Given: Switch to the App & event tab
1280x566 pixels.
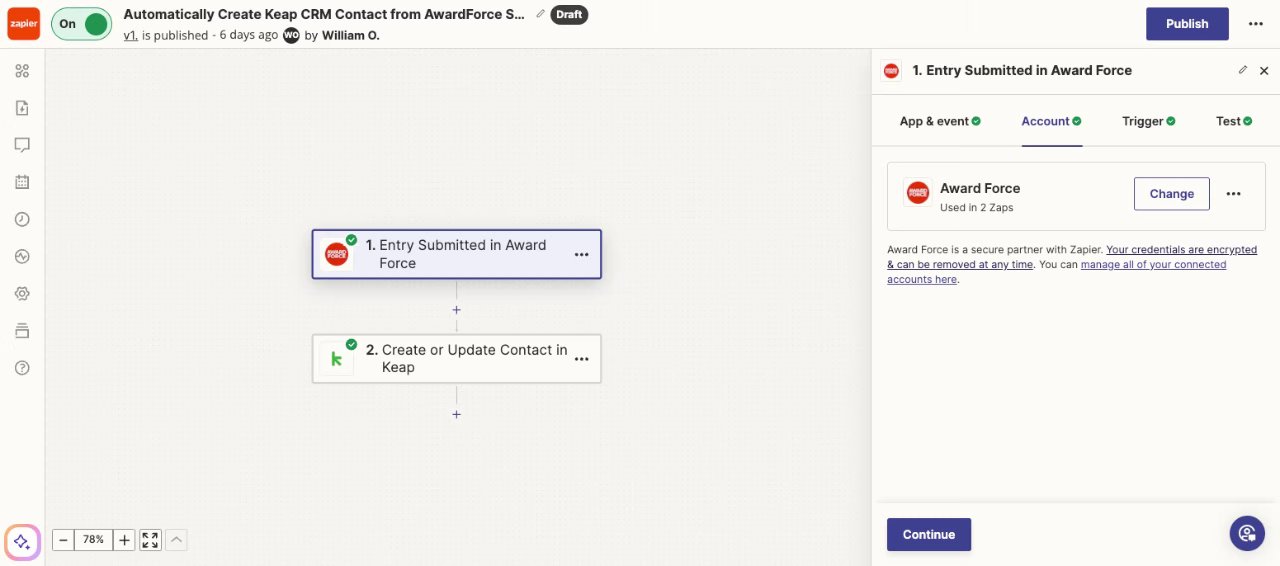Looking at the screenshot, I should click(x=940, y=121).
